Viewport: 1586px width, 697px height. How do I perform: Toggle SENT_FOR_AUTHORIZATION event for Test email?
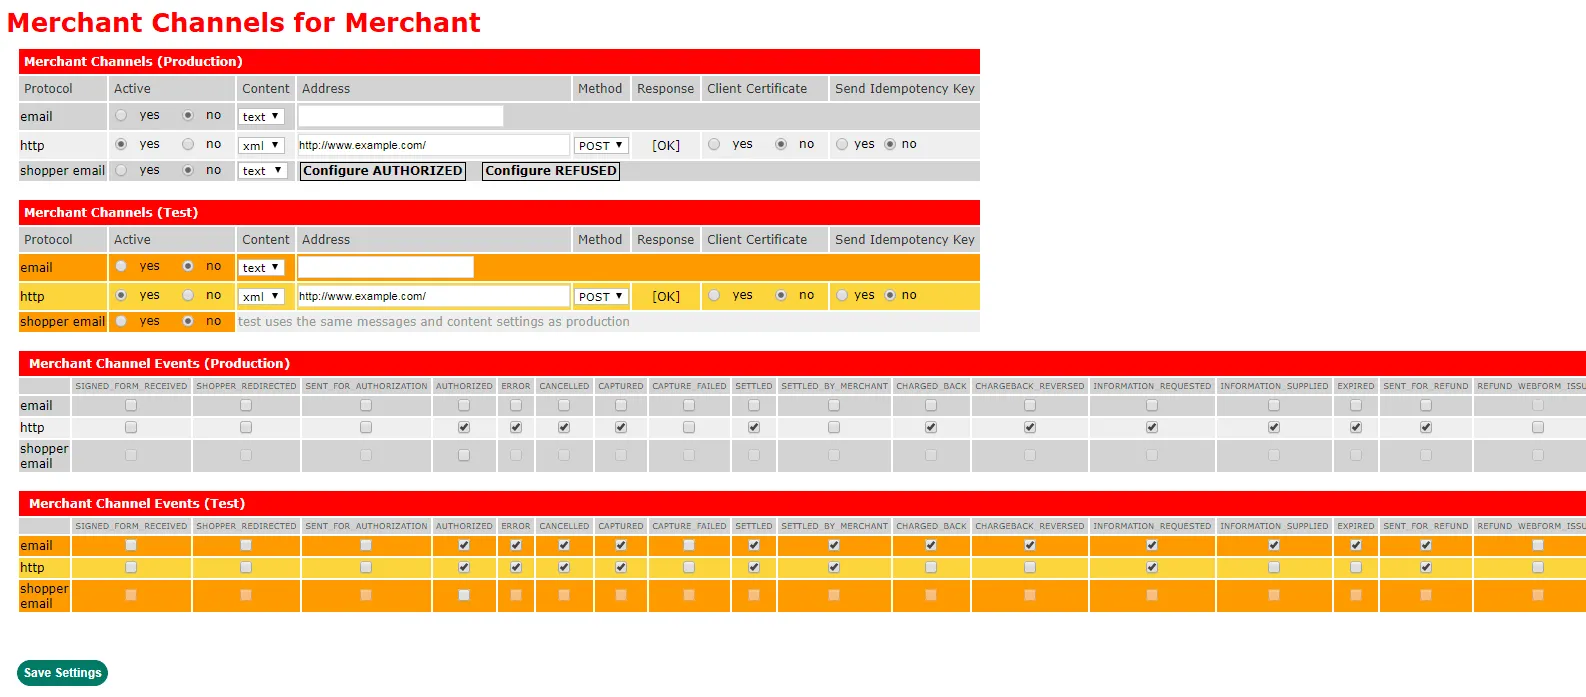click(366, 545)
